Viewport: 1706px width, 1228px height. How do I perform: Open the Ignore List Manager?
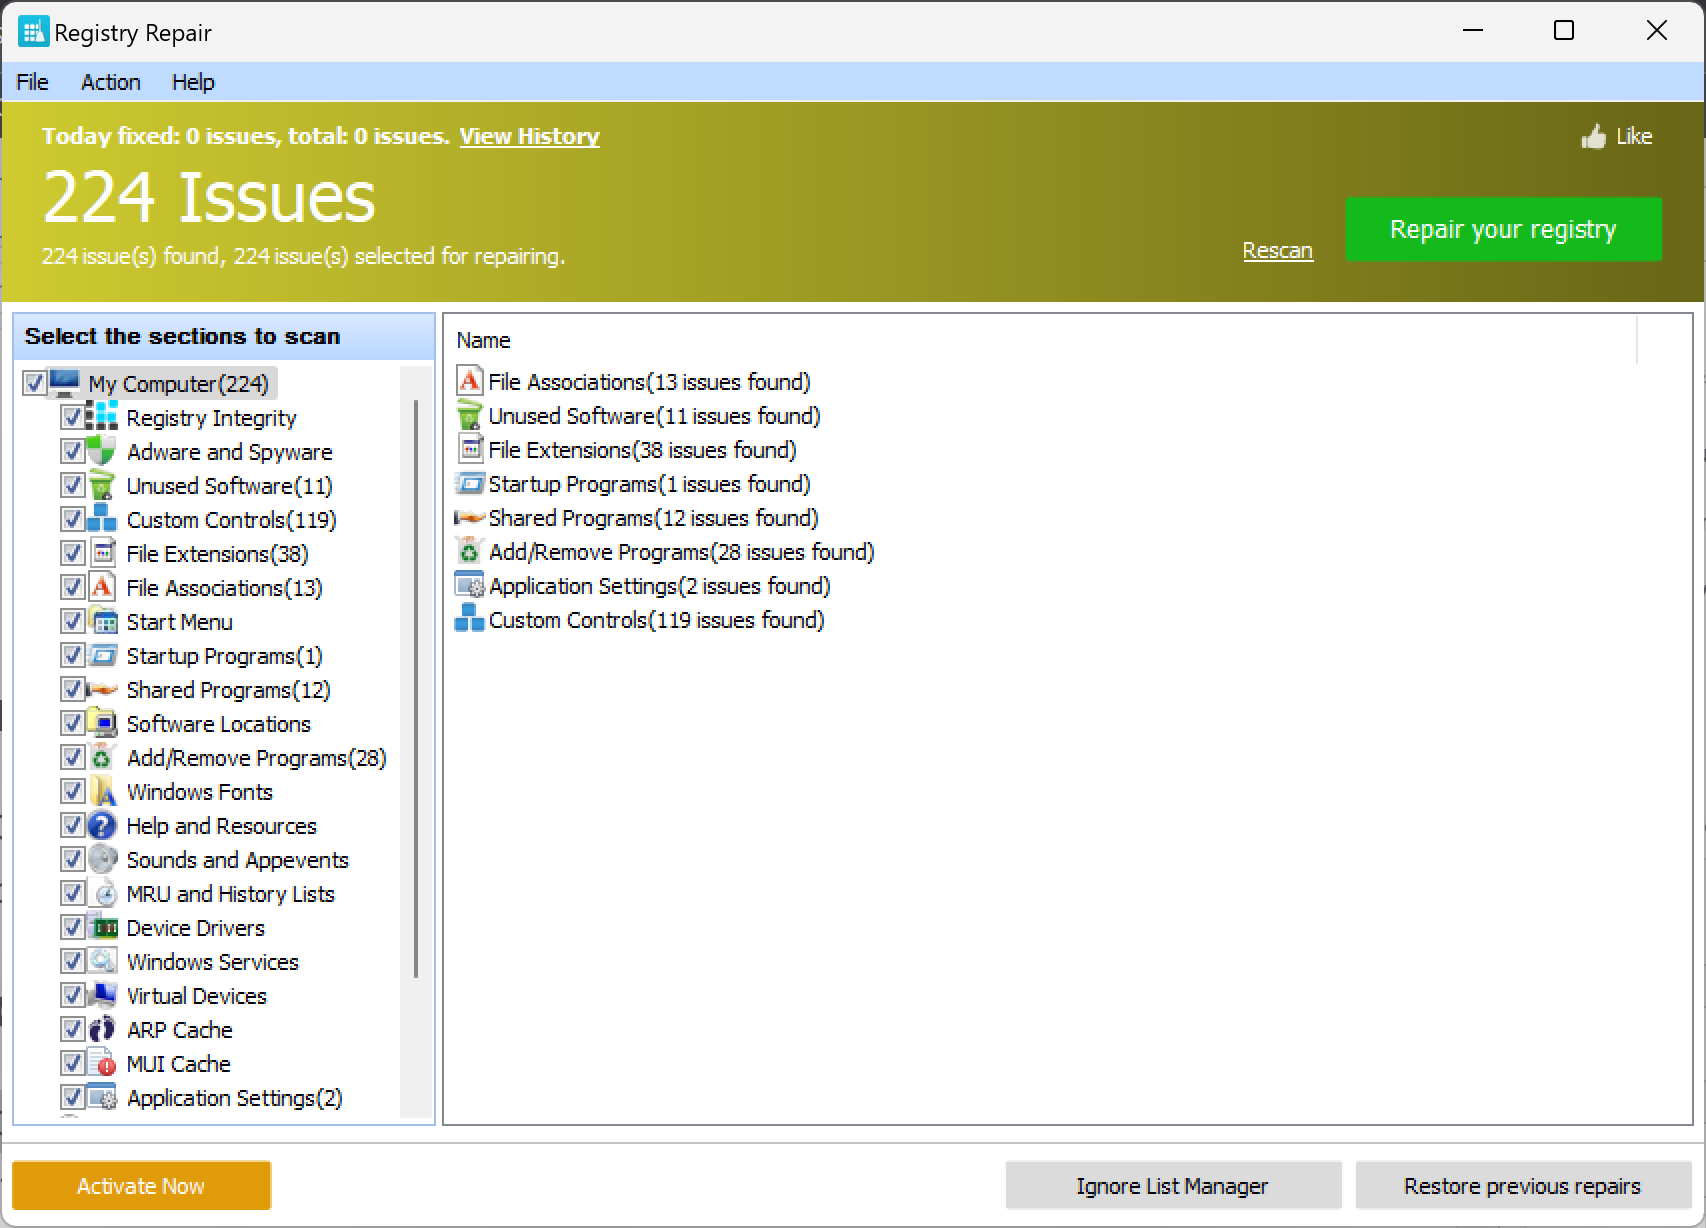pos(1172,1186)
